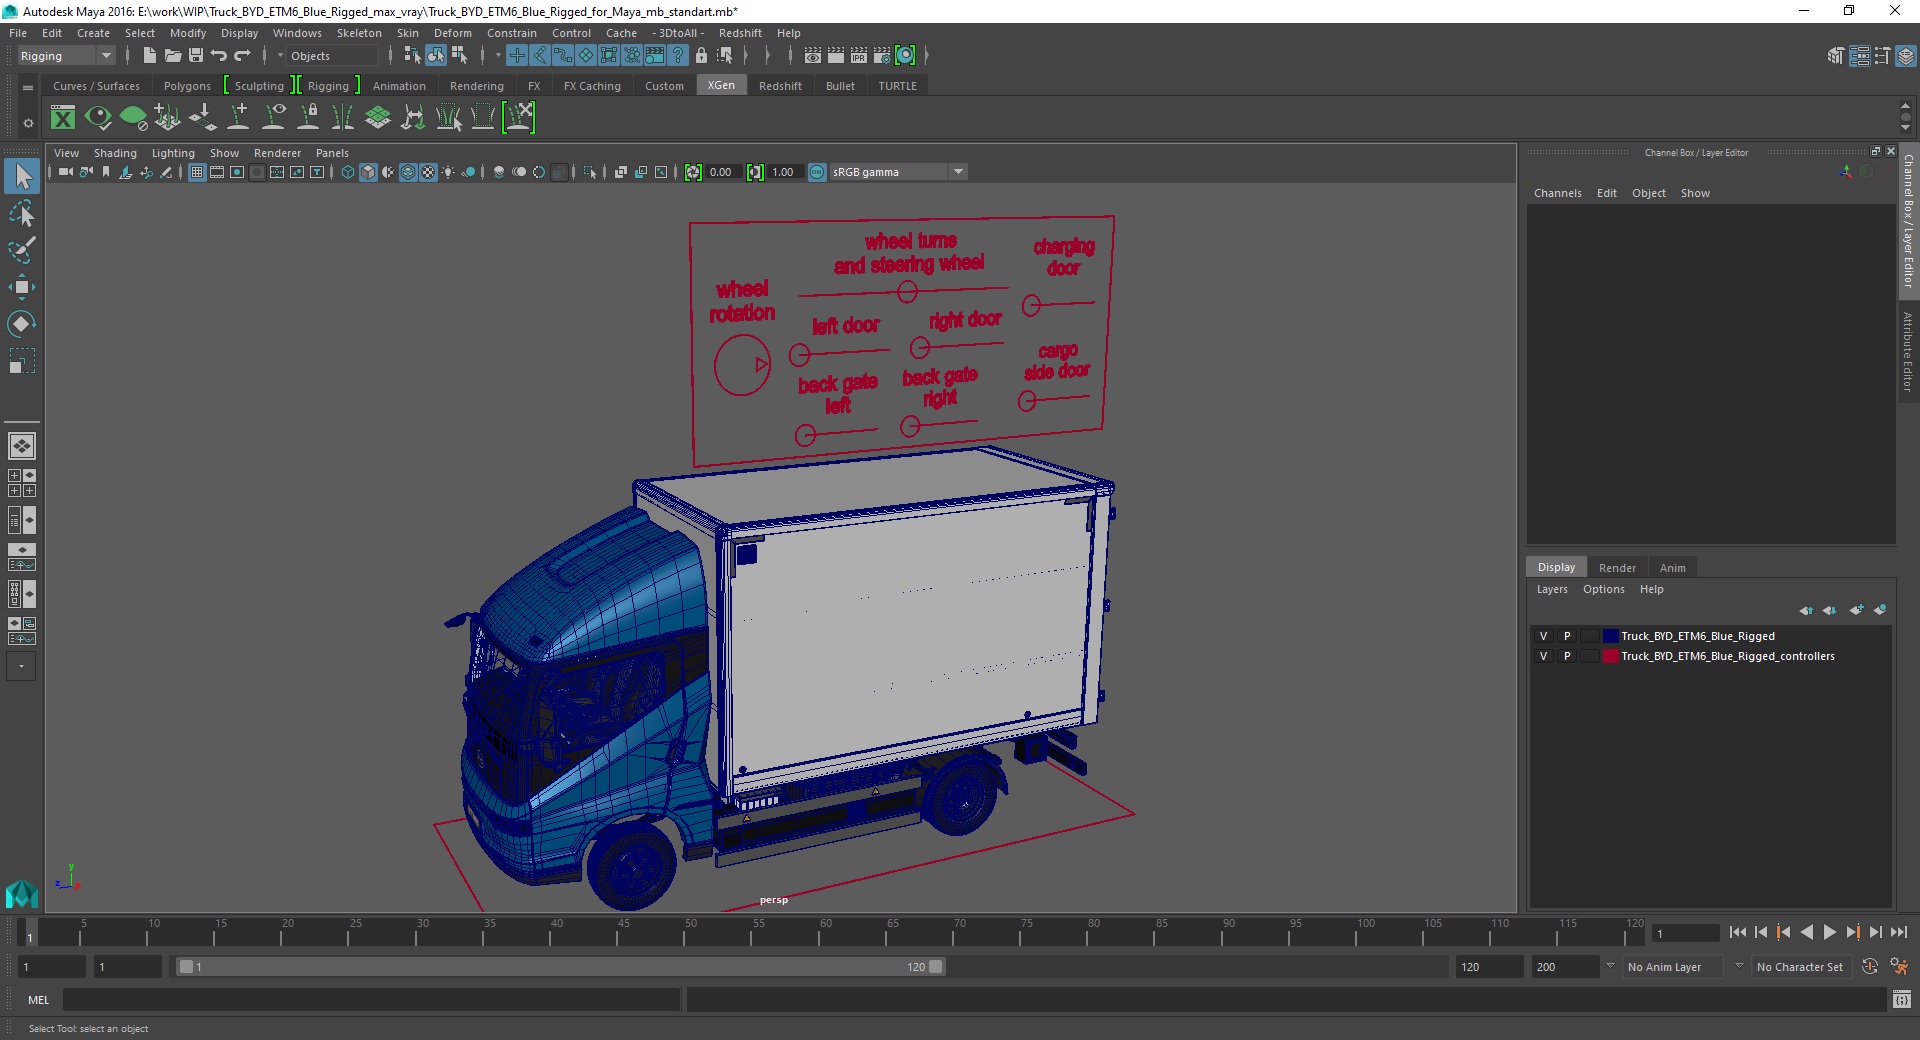Toggle P playback on Truck_BYD_ETM6_Blue_Rigged layer
1920x1040 pixels.
[1567, 636]
